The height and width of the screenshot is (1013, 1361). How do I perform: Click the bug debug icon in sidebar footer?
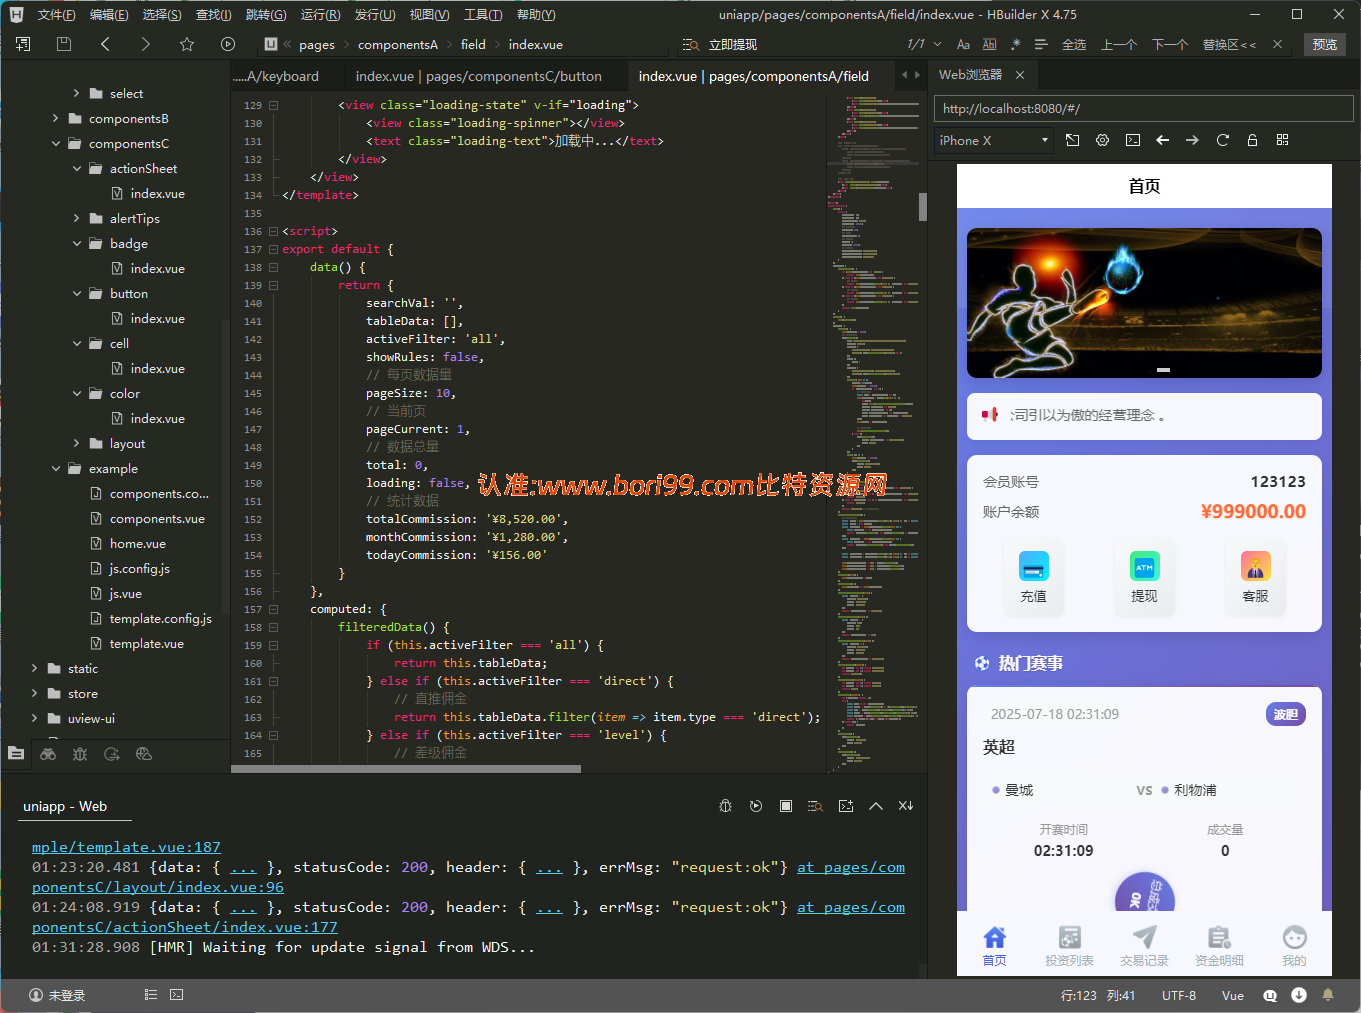[x=80, y=754]
